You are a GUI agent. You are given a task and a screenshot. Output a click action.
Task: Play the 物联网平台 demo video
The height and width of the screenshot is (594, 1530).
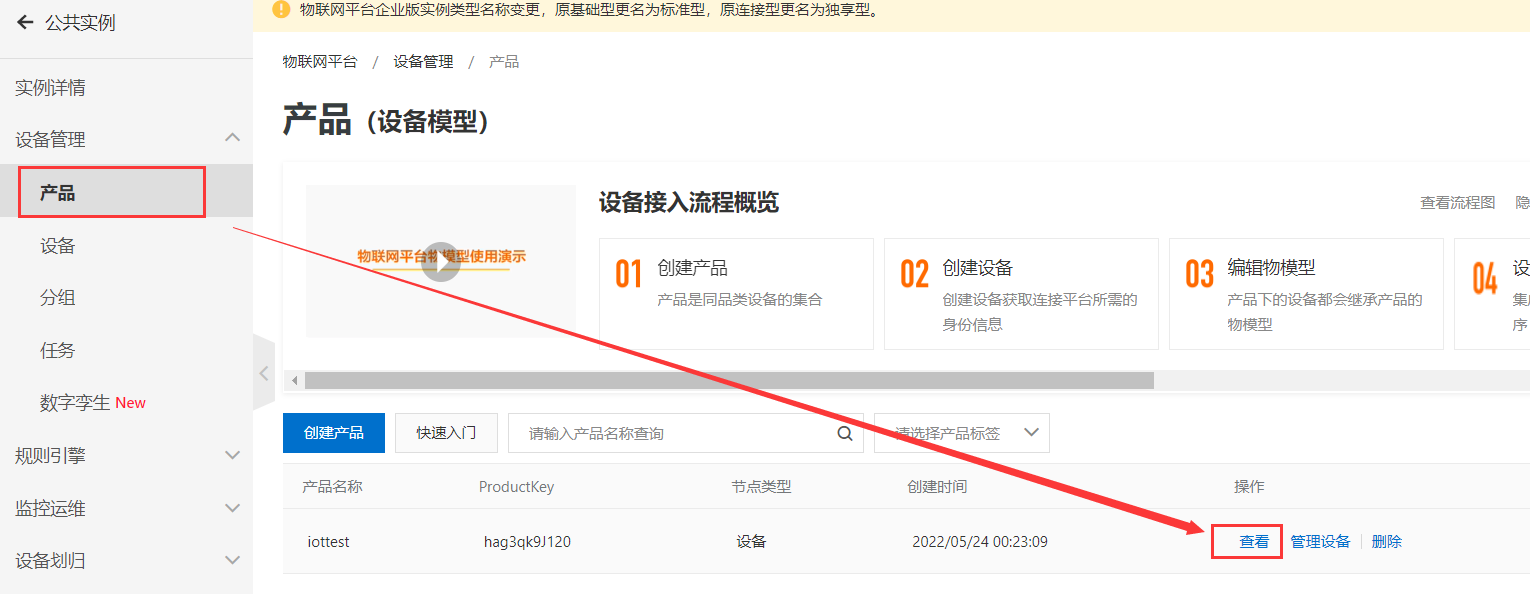pos(441,262)
